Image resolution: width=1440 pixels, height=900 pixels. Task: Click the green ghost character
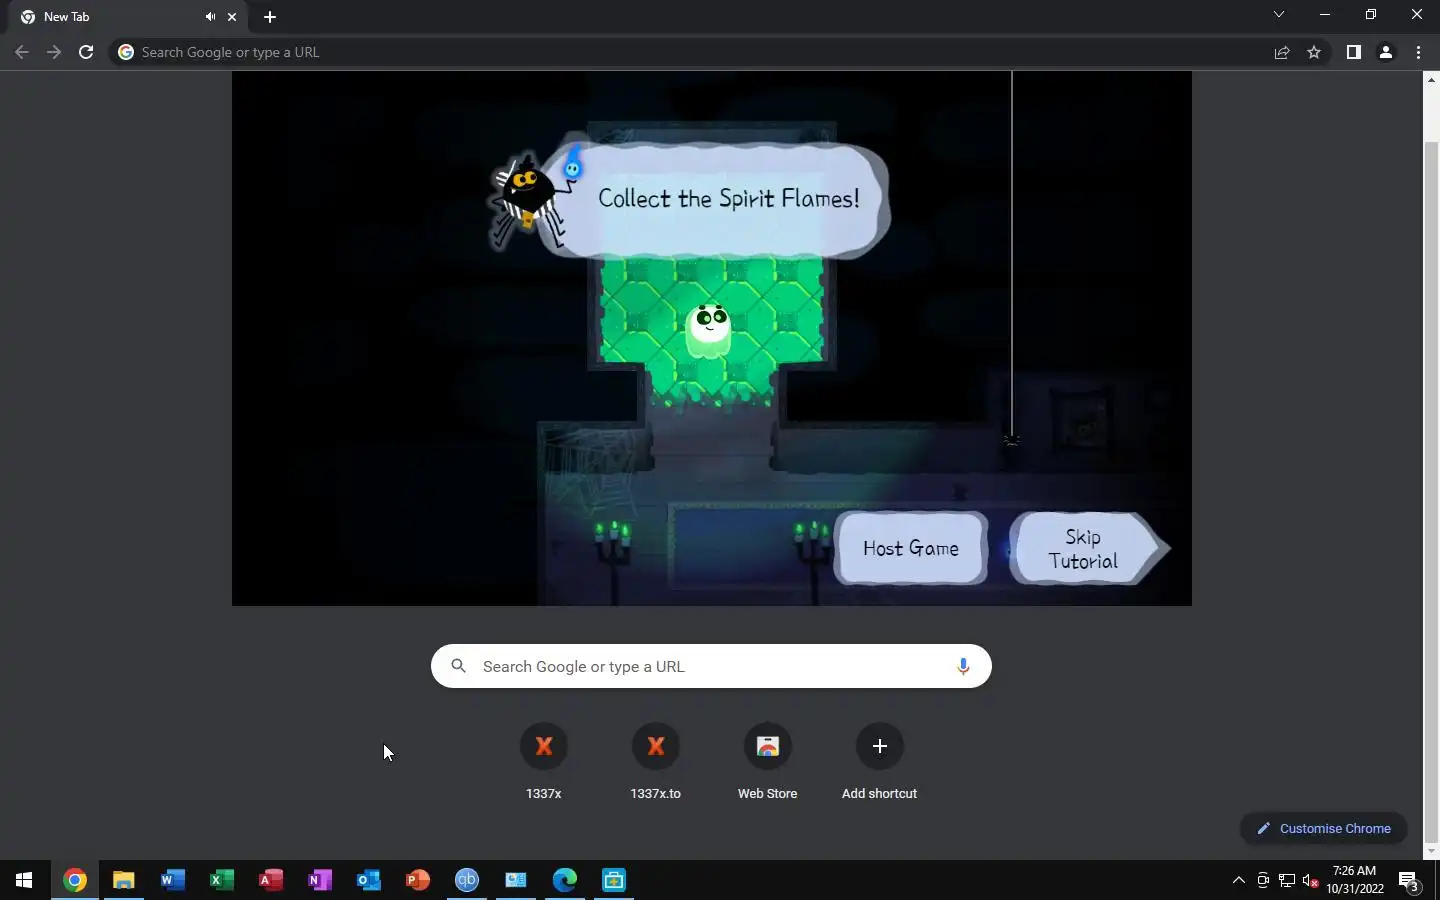[709, 330]
